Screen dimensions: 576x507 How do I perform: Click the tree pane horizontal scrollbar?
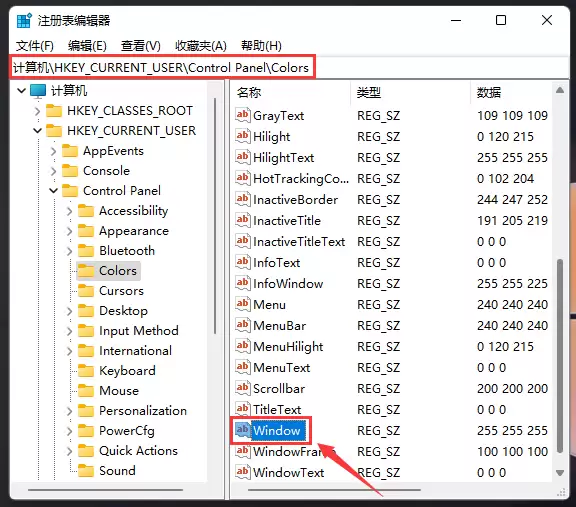(105, 490)
